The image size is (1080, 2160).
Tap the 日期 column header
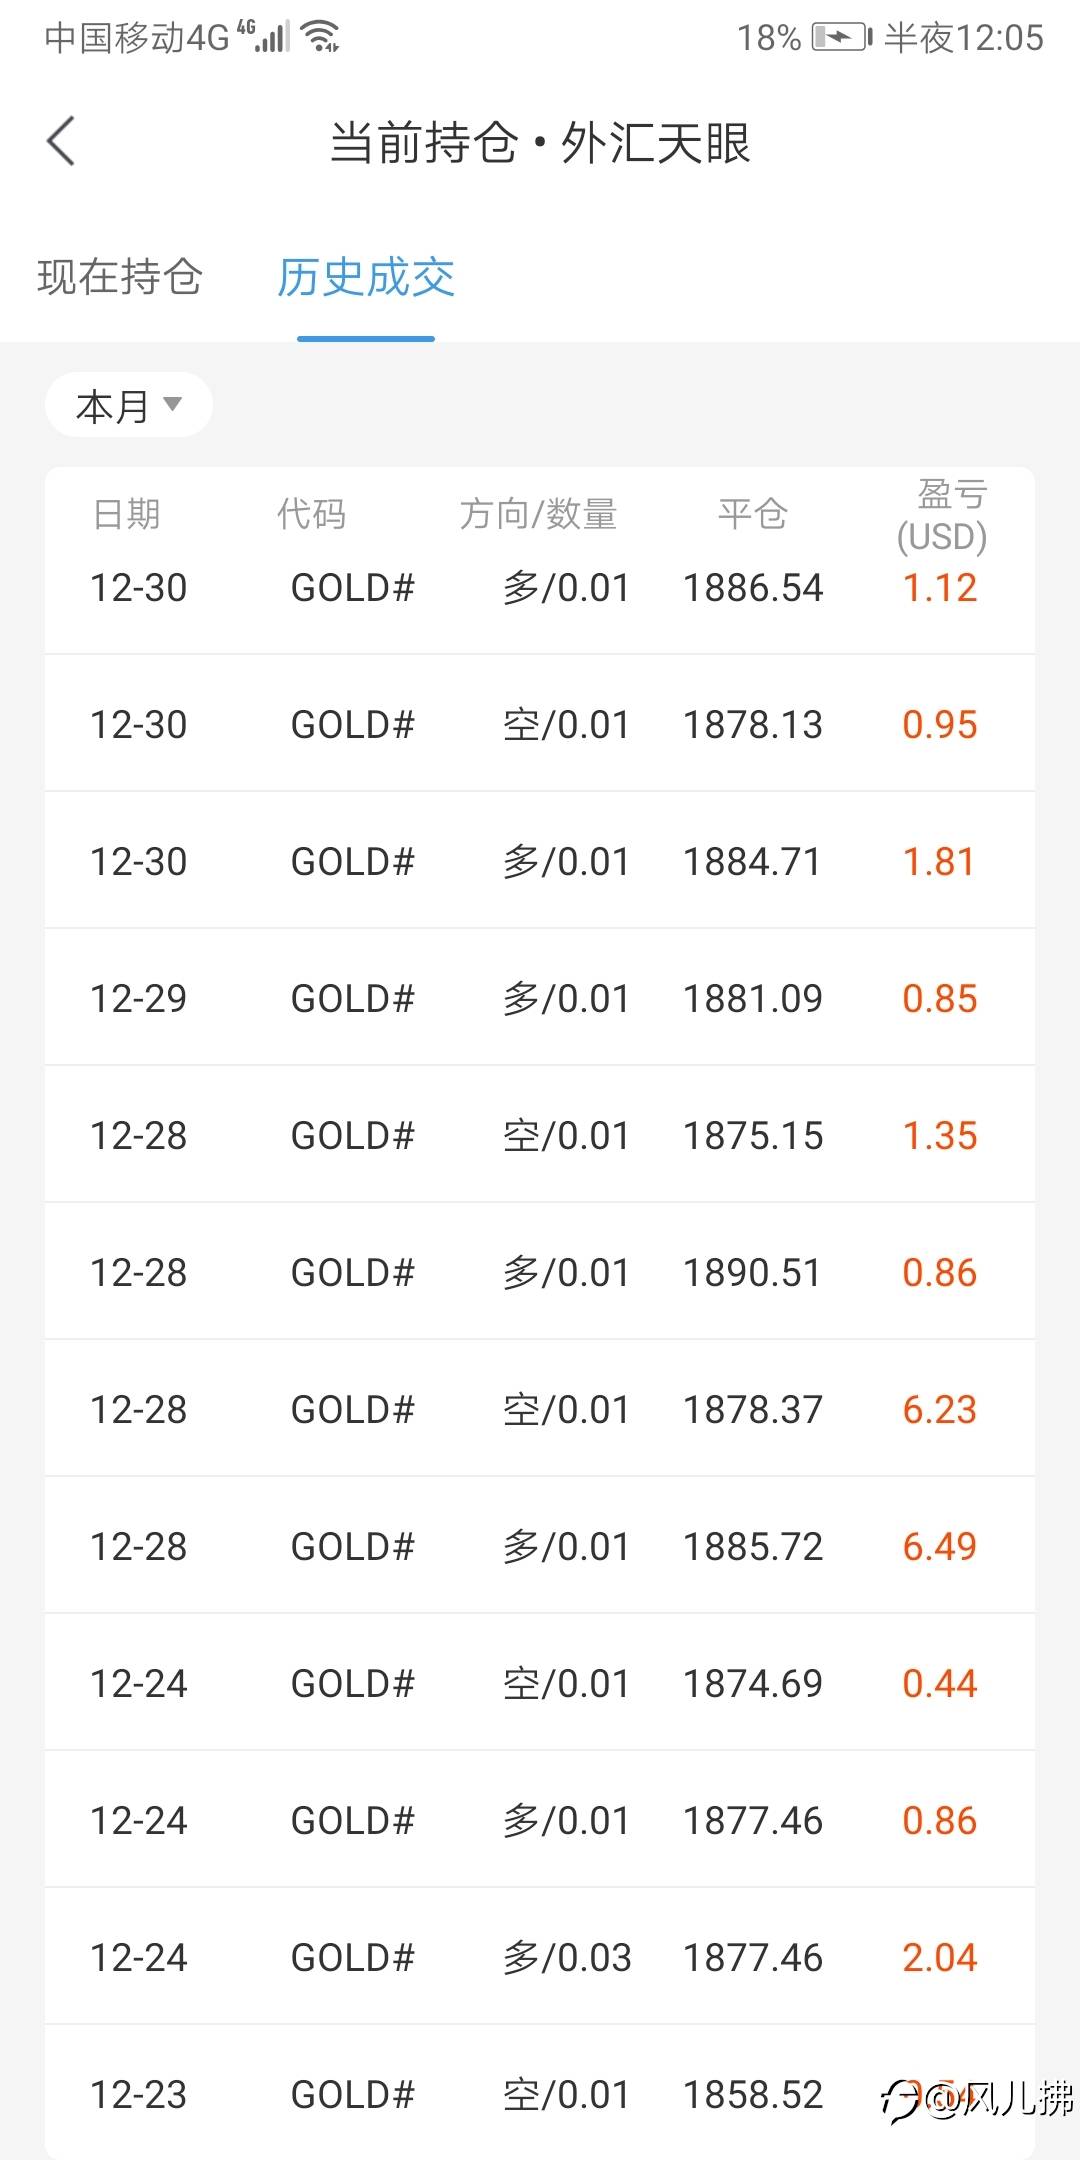tap(127, 514)
